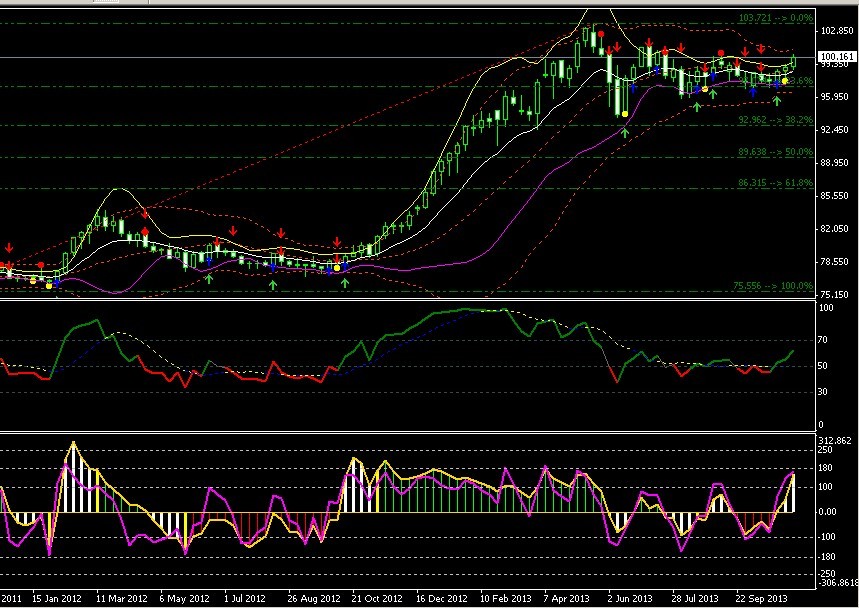The height and width of the screenshot is (608, 859).
Task: Click the -180 level on CCI scale
Action: point(826,558)
